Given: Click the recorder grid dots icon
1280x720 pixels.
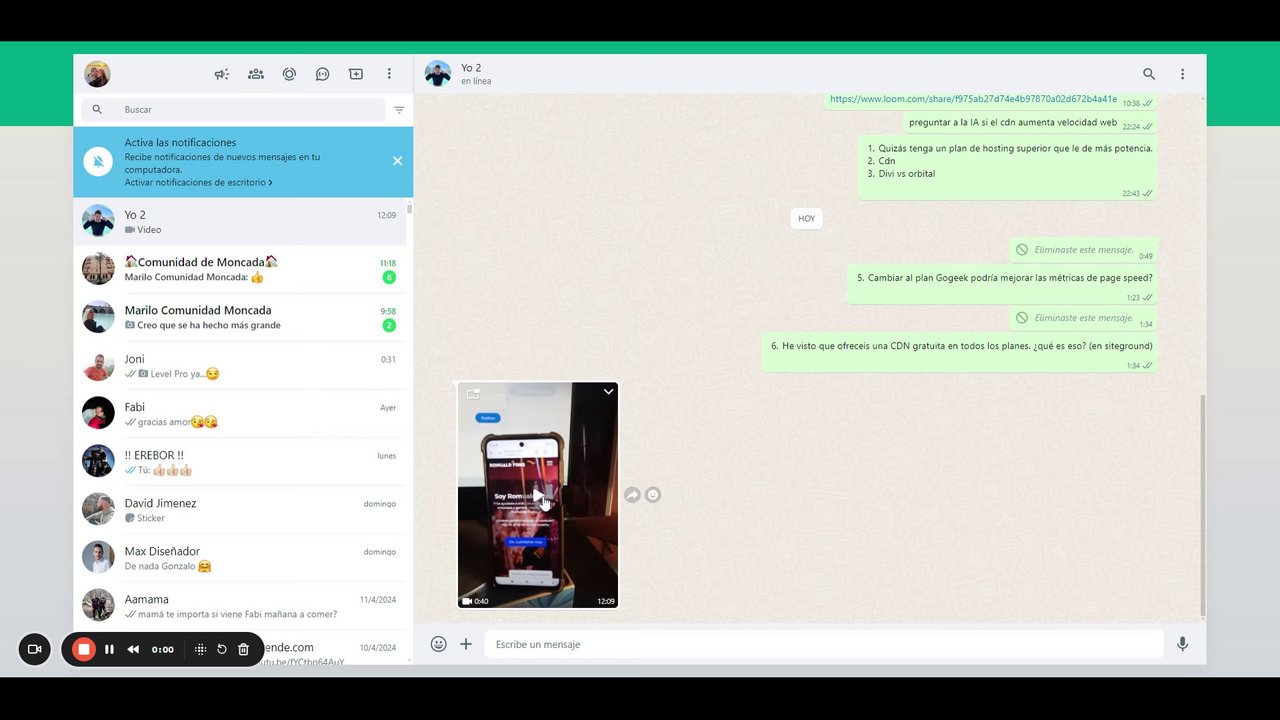Looking at the screenshot, I should 200,649.
